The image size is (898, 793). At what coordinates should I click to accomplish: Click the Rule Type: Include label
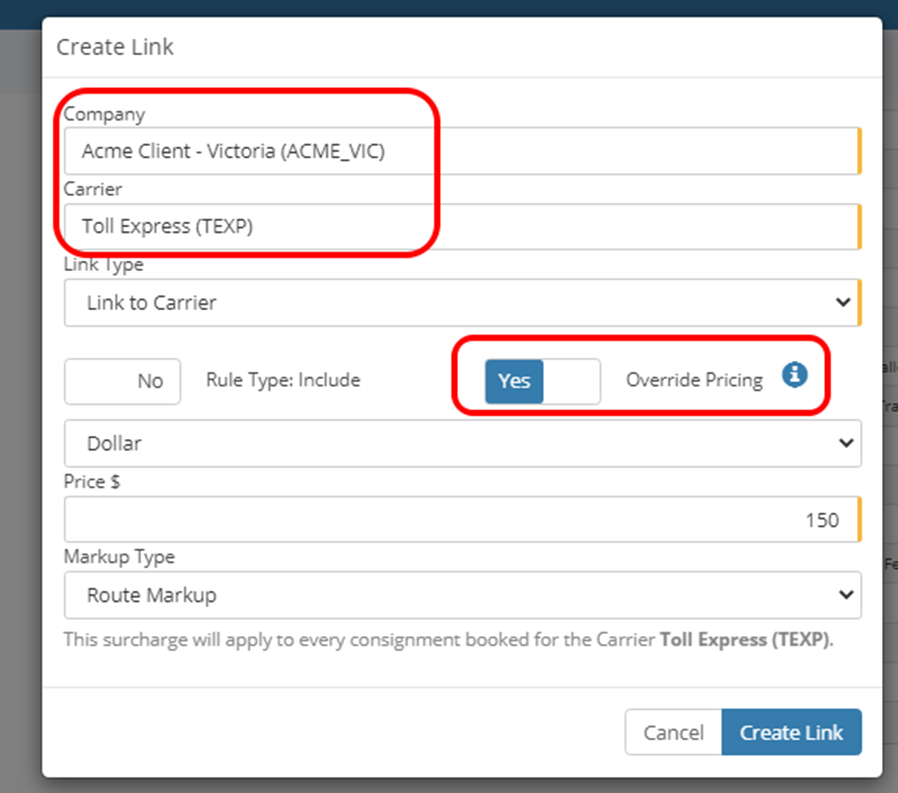point(283,380)
